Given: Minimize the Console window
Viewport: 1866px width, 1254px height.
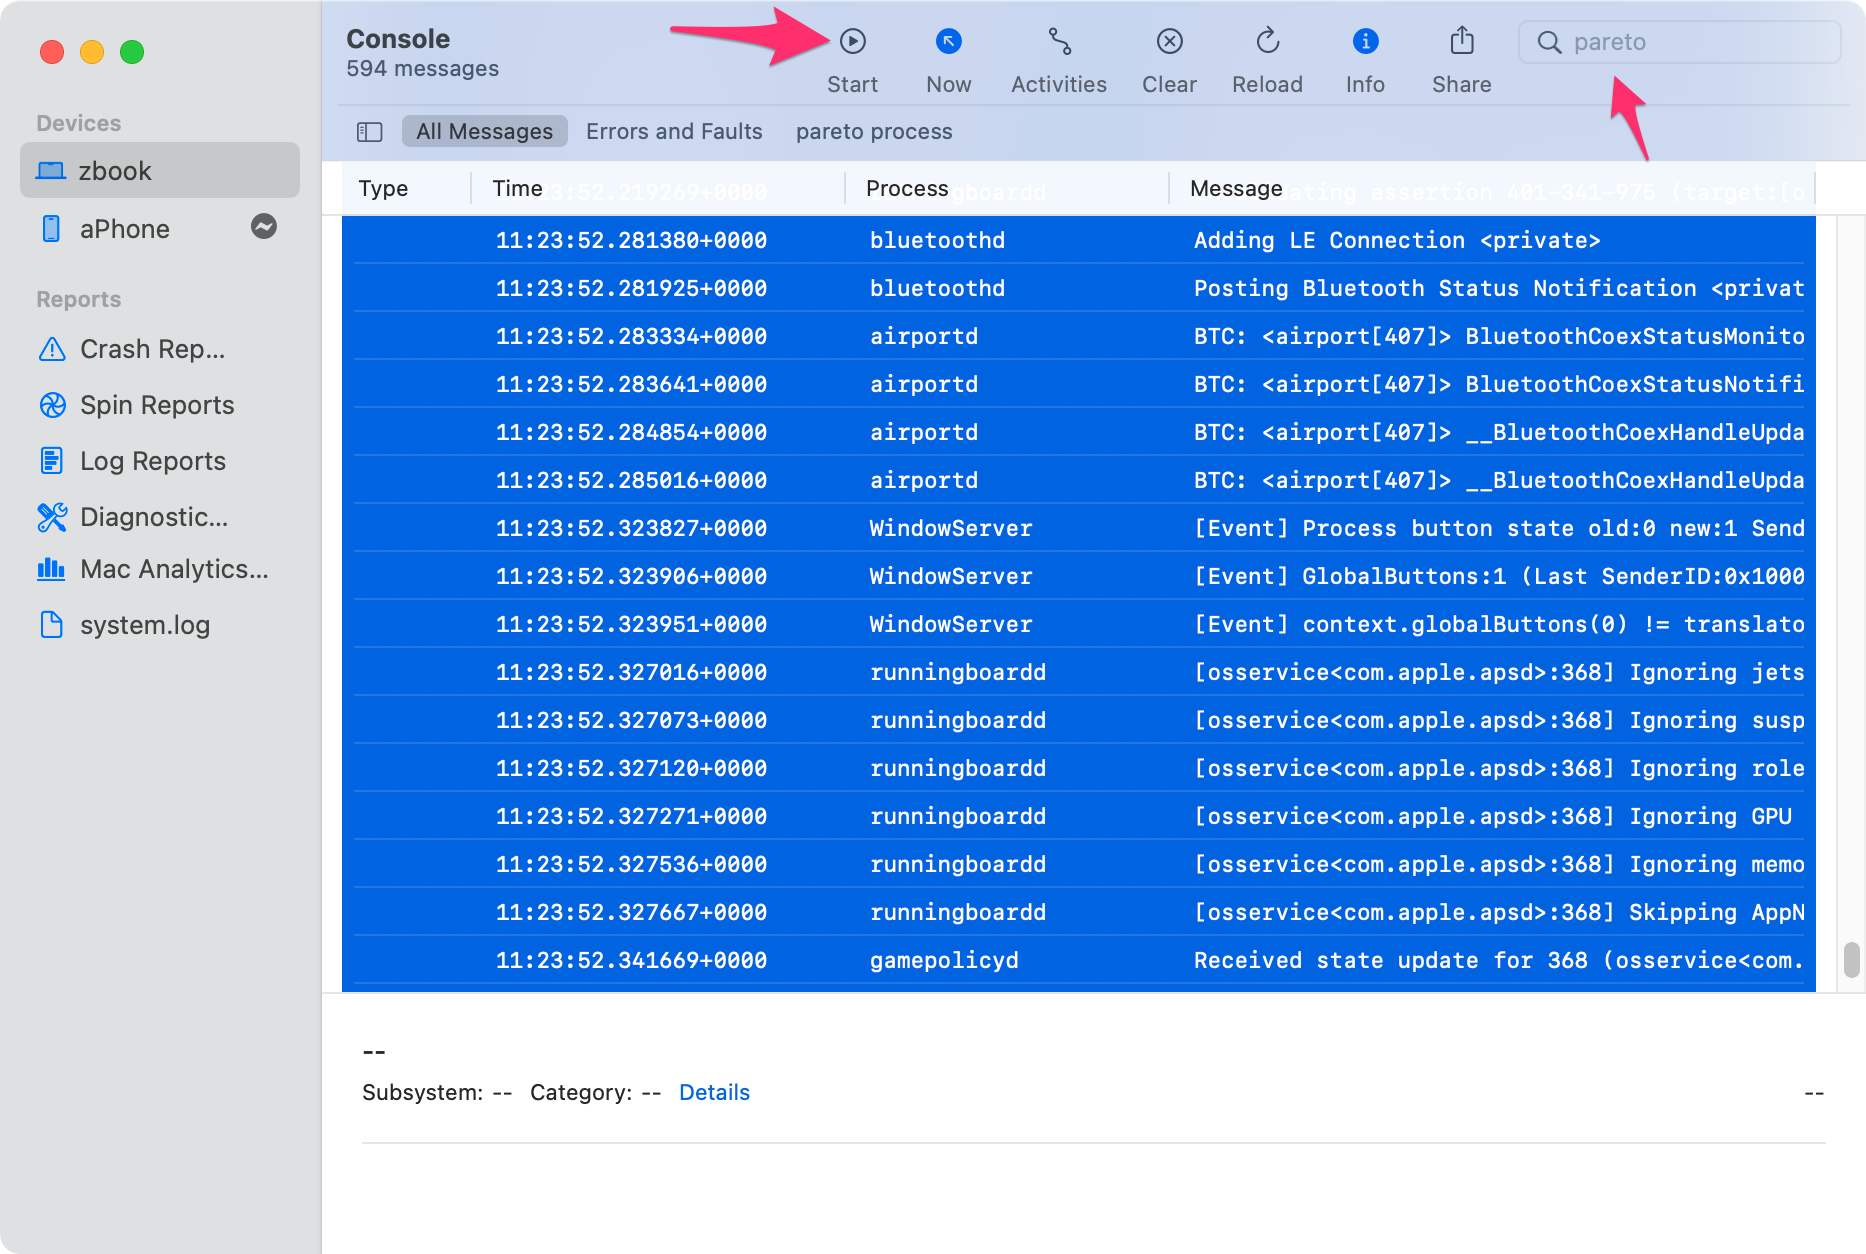Looking at the screenshot, I should [92, 52].
